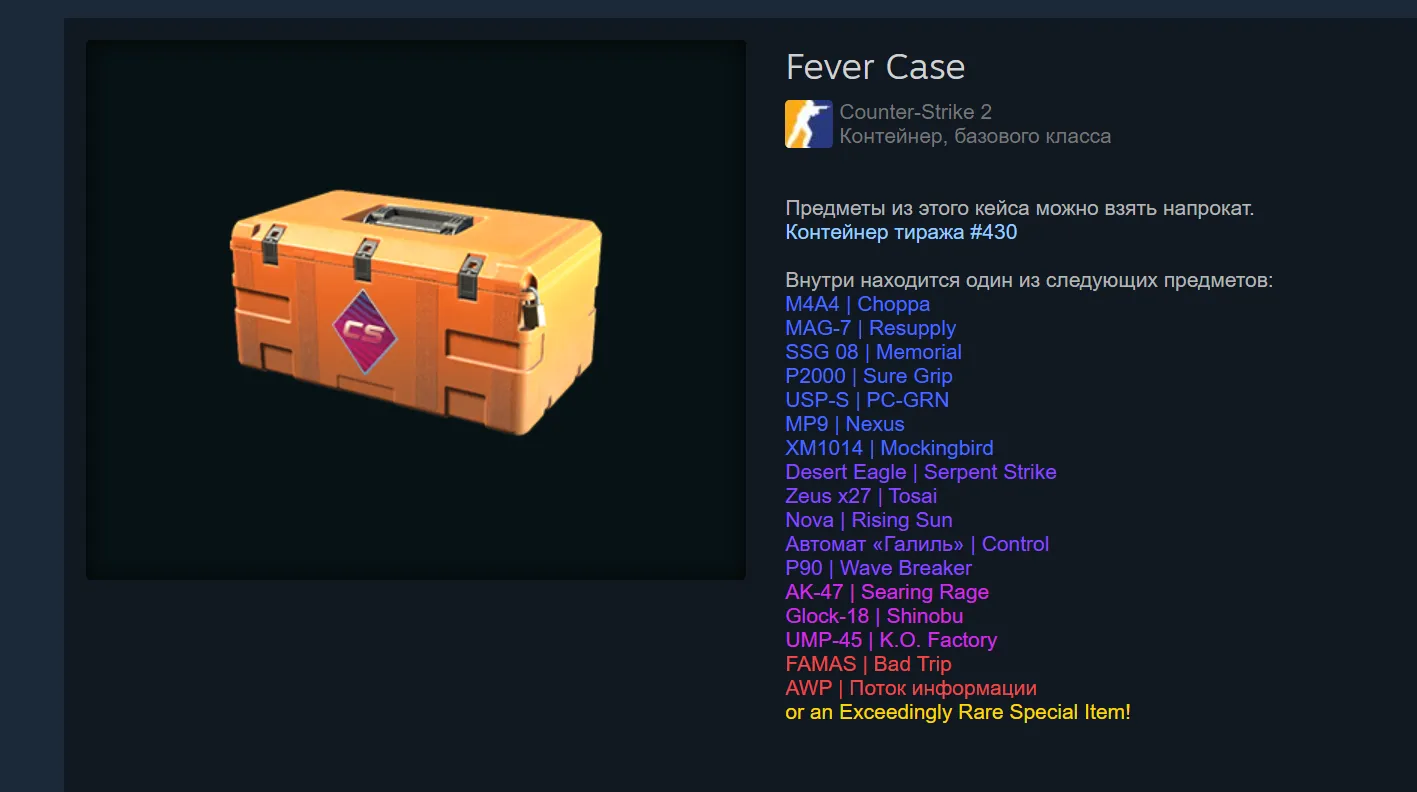Open UMP-45 | K.O. Factory item
The height and width of the screenshot is (792, 1417).
point(892,640)
